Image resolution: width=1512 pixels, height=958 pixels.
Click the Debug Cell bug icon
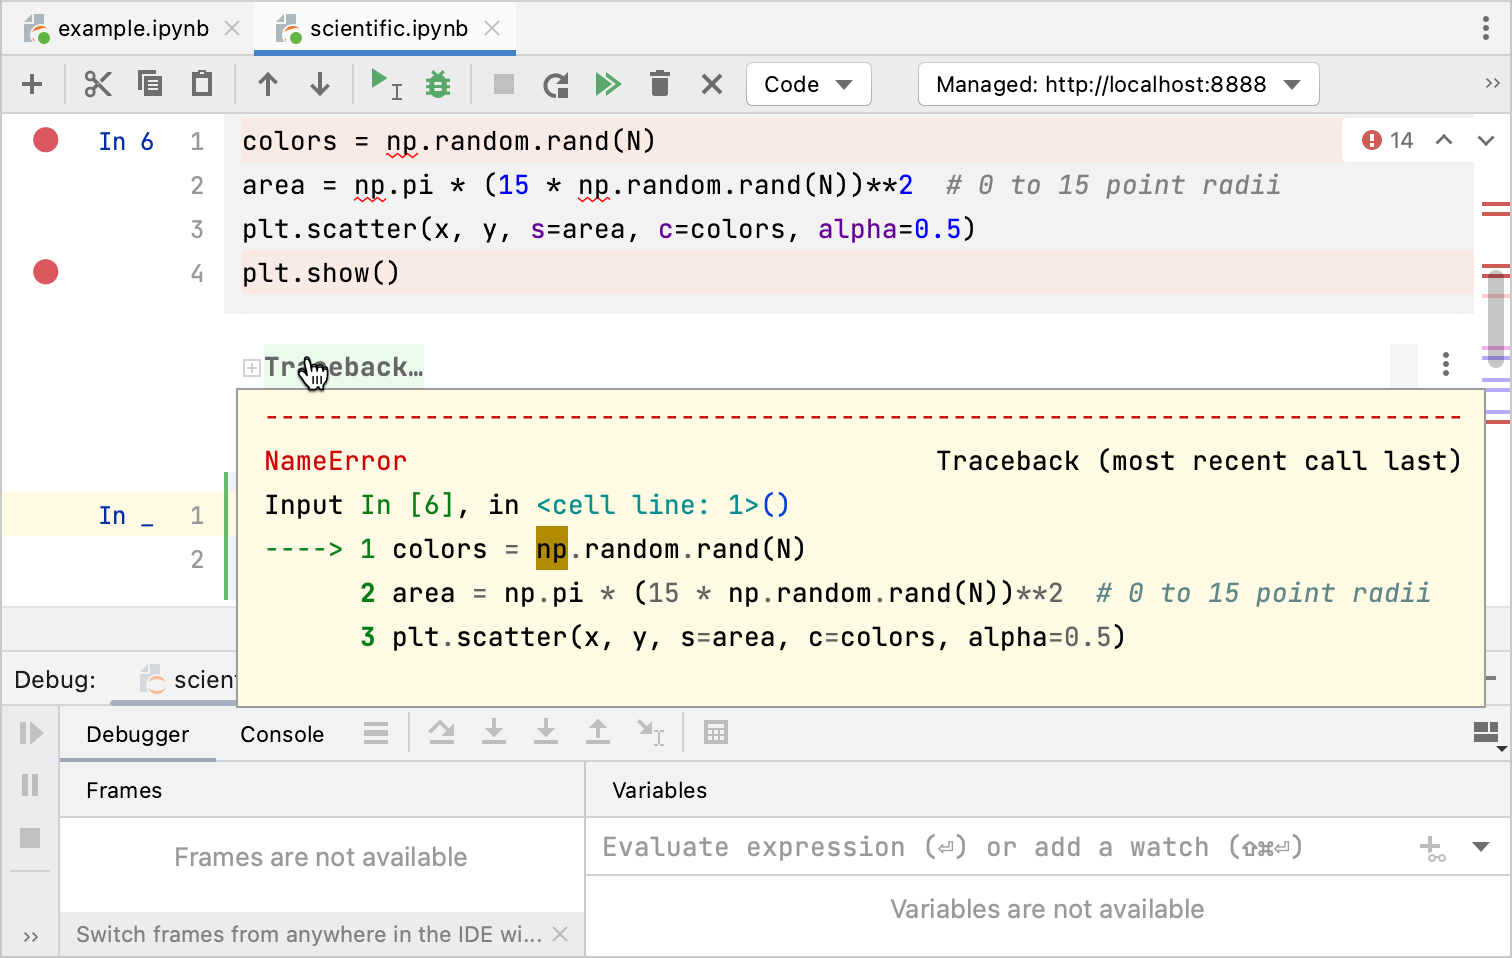438,84
